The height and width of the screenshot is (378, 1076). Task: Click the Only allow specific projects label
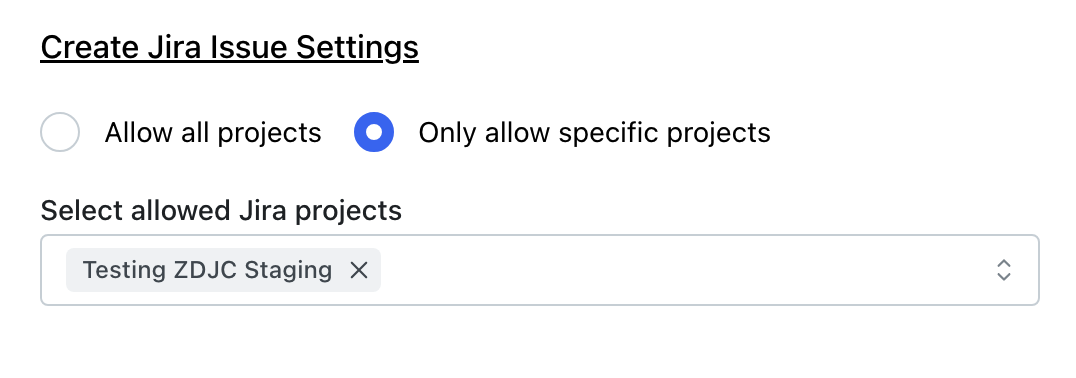tap(594, 132)
